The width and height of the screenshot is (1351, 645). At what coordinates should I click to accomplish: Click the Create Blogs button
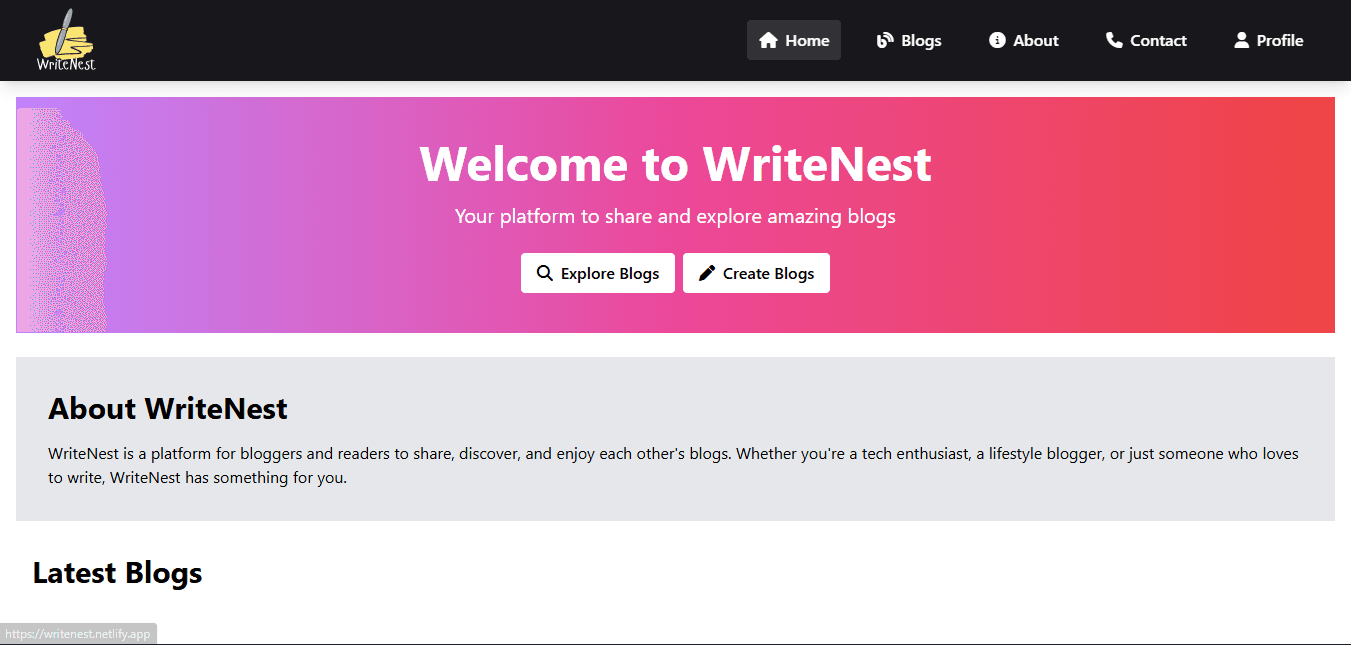point(756,272)
